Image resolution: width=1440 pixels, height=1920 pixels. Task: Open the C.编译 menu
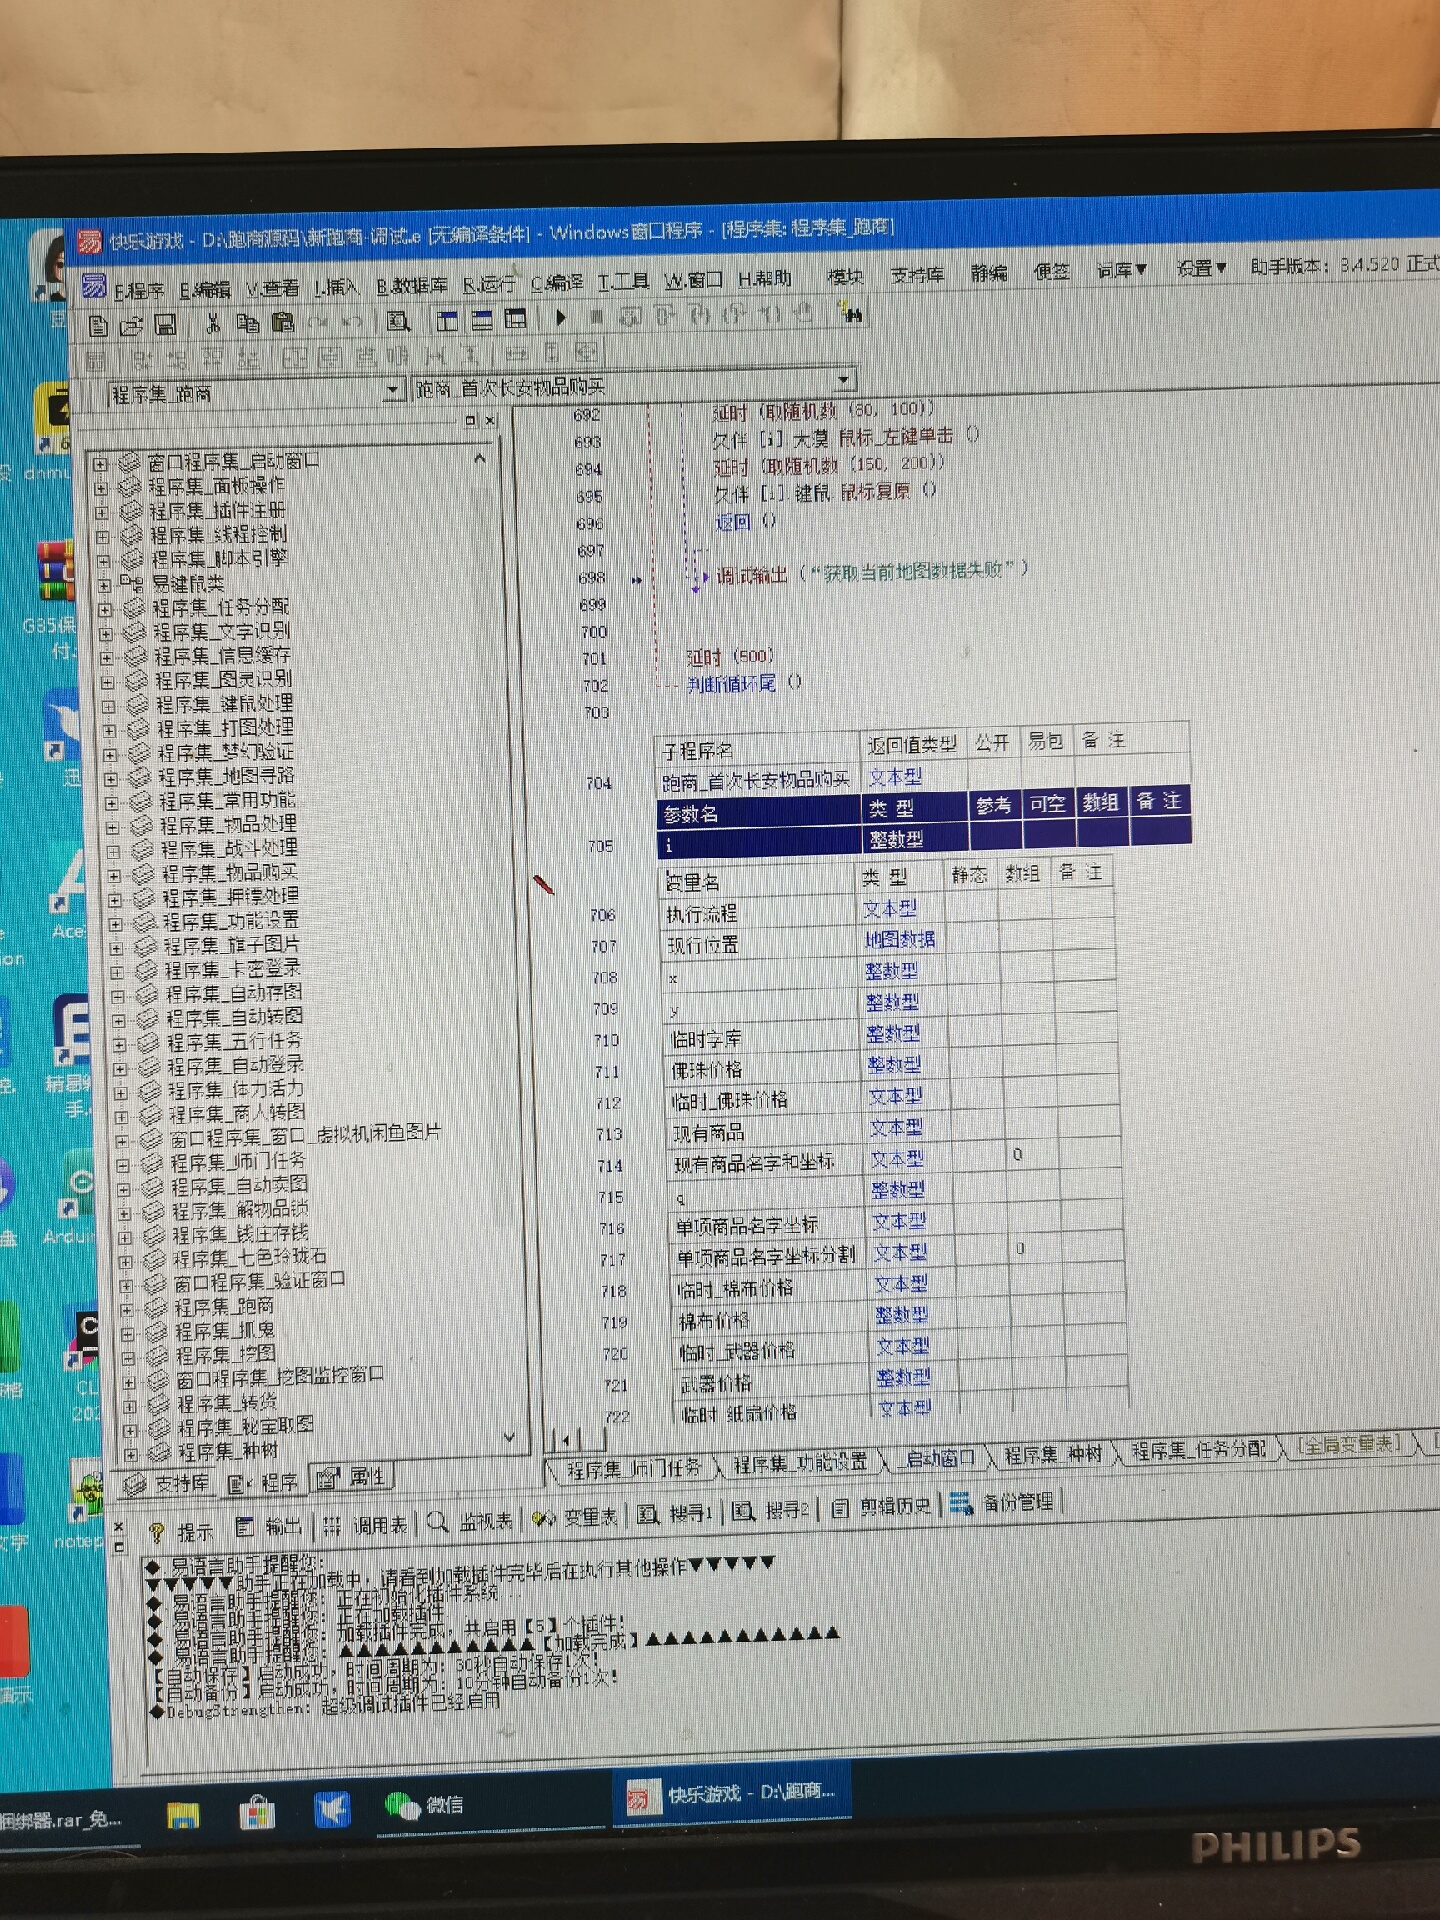tap(557, 283)
